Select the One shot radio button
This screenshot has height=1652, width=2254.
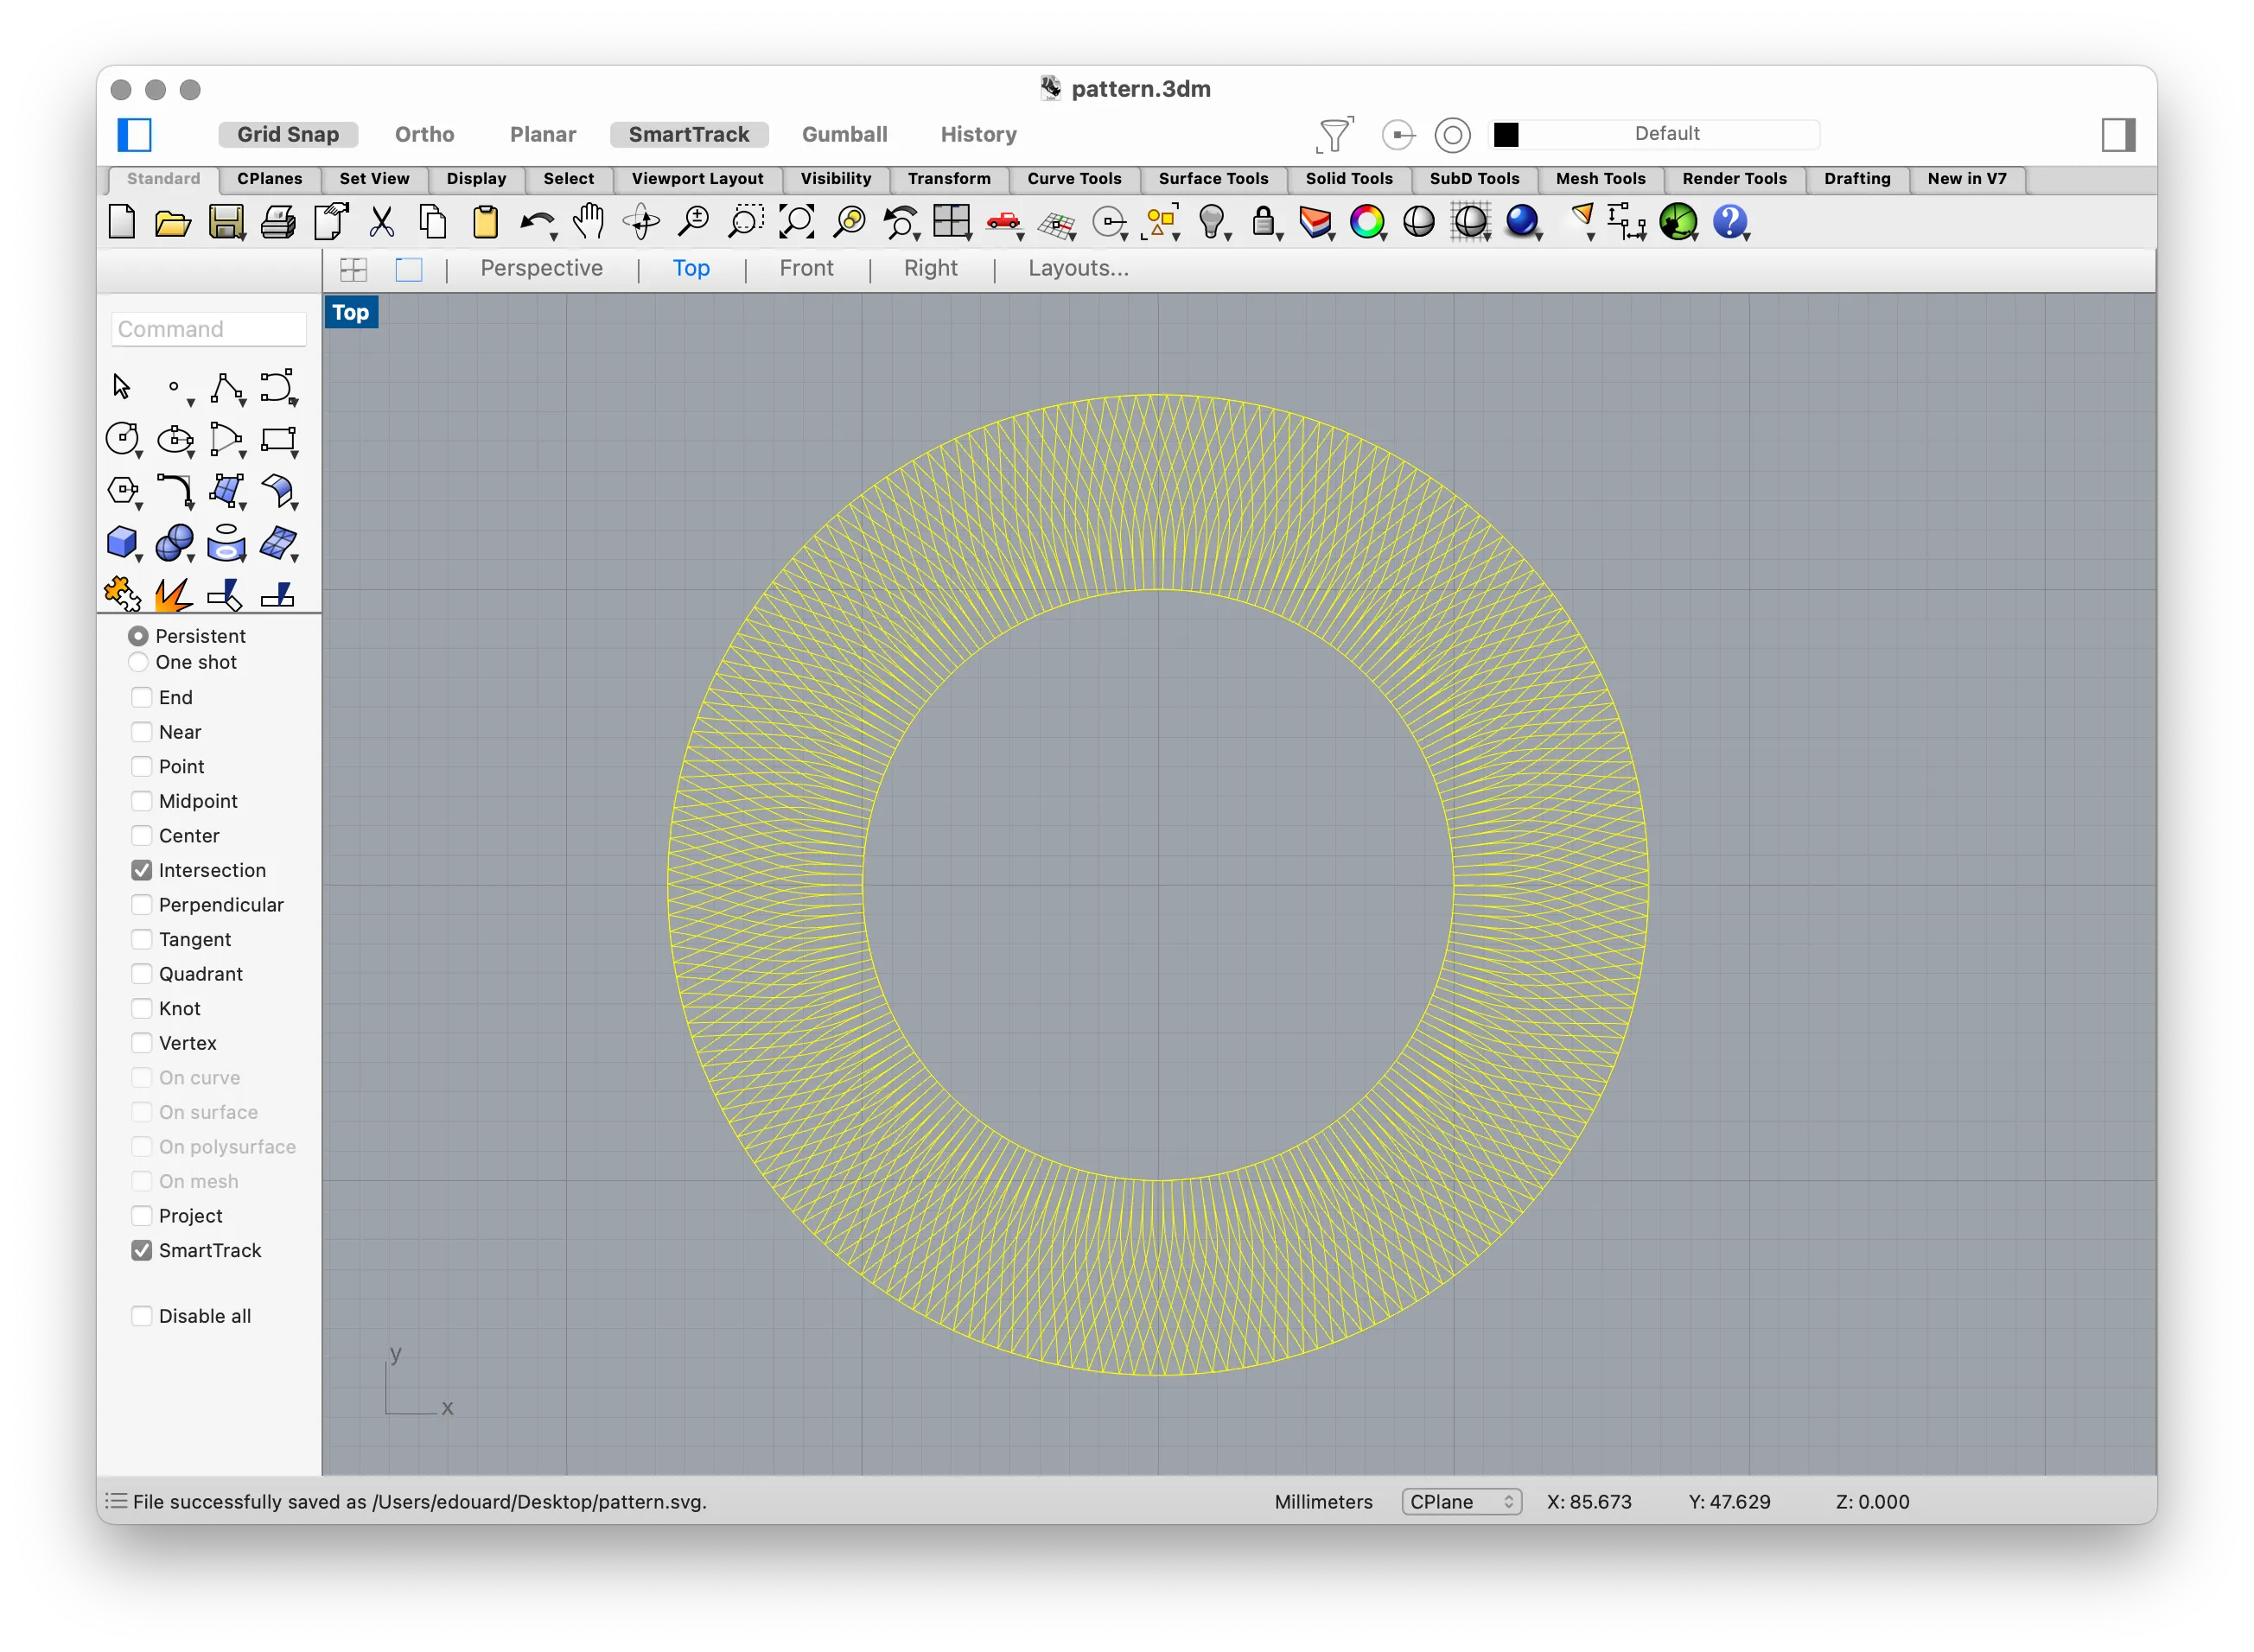click(139, 662)
